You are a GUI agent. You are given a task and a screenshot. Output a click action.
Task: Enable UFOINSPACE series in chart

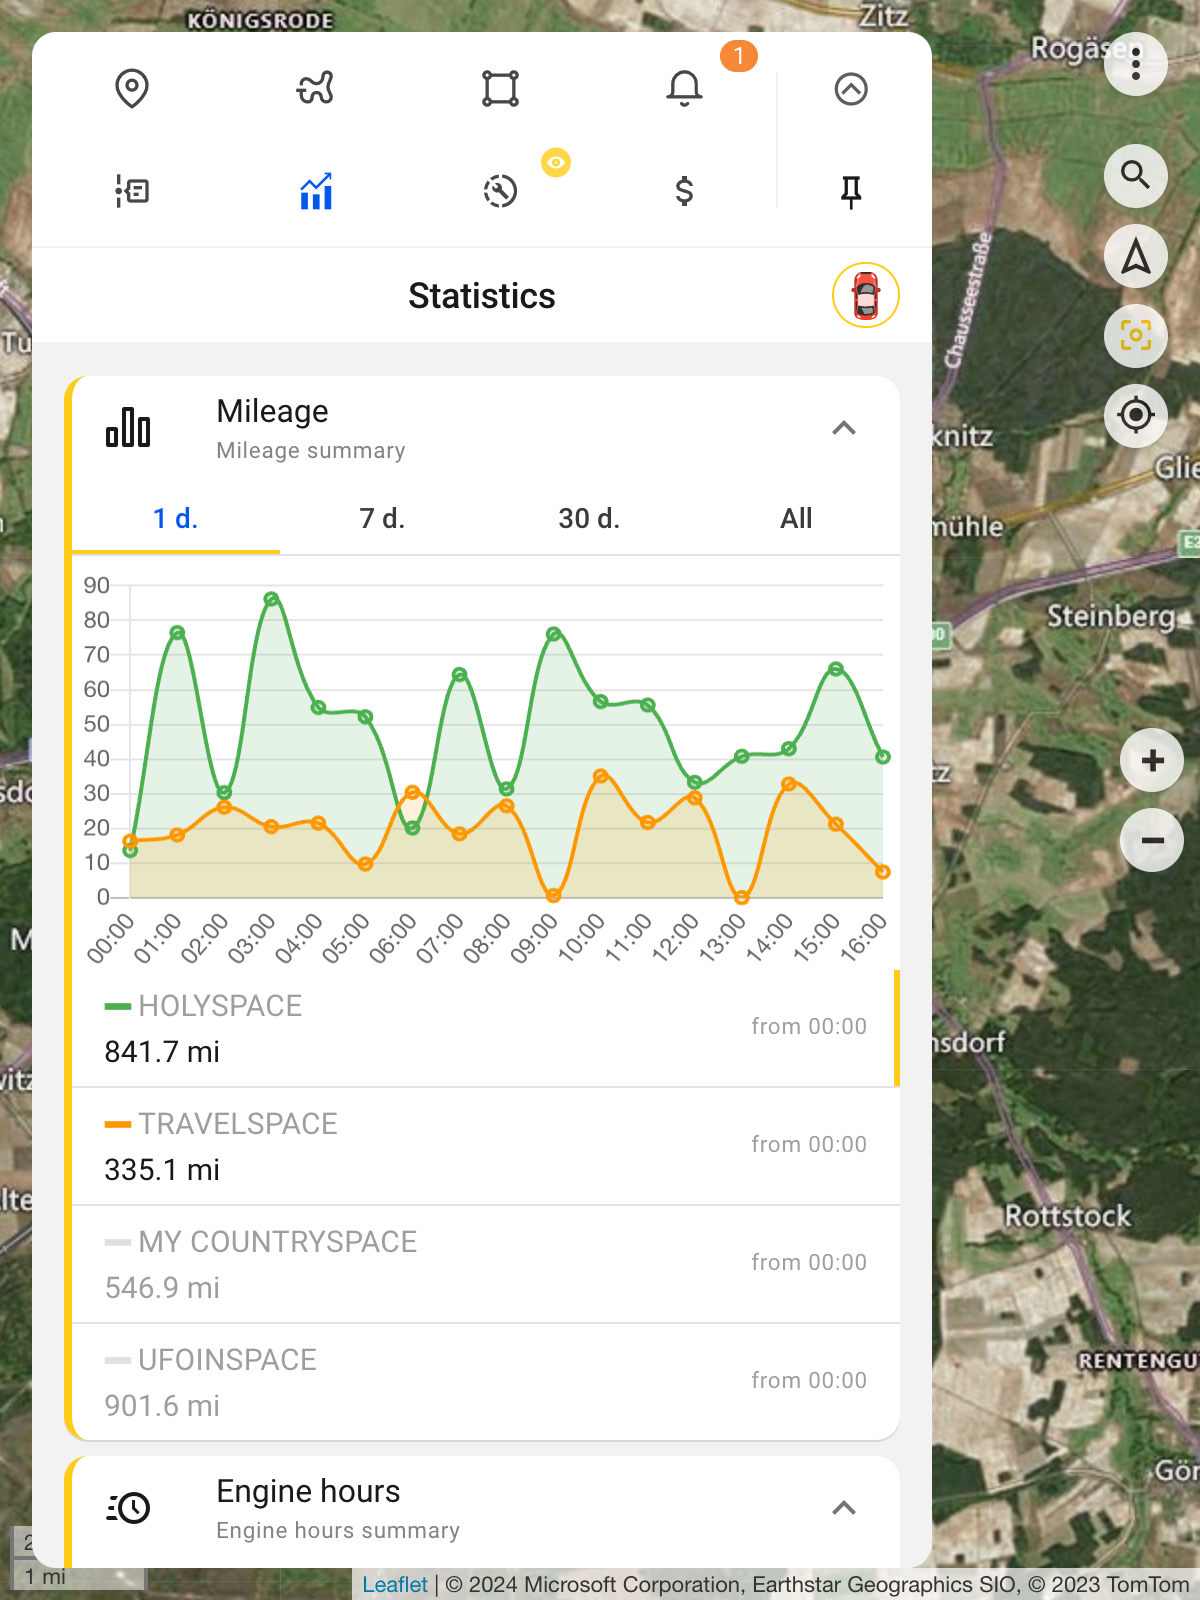(485, 1383)
